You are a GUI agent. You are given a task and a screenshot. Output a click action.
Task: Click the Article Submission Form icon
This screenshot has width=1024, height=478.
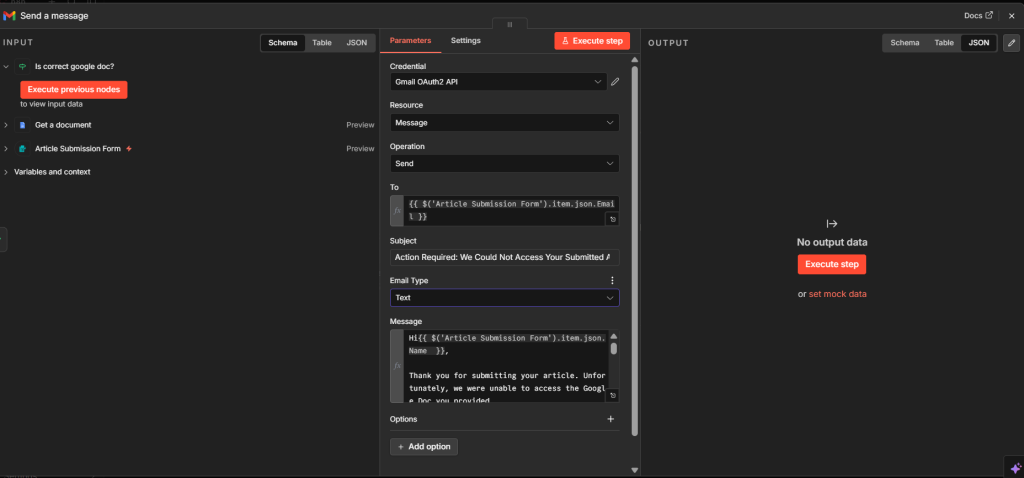[x=23, y=148]
